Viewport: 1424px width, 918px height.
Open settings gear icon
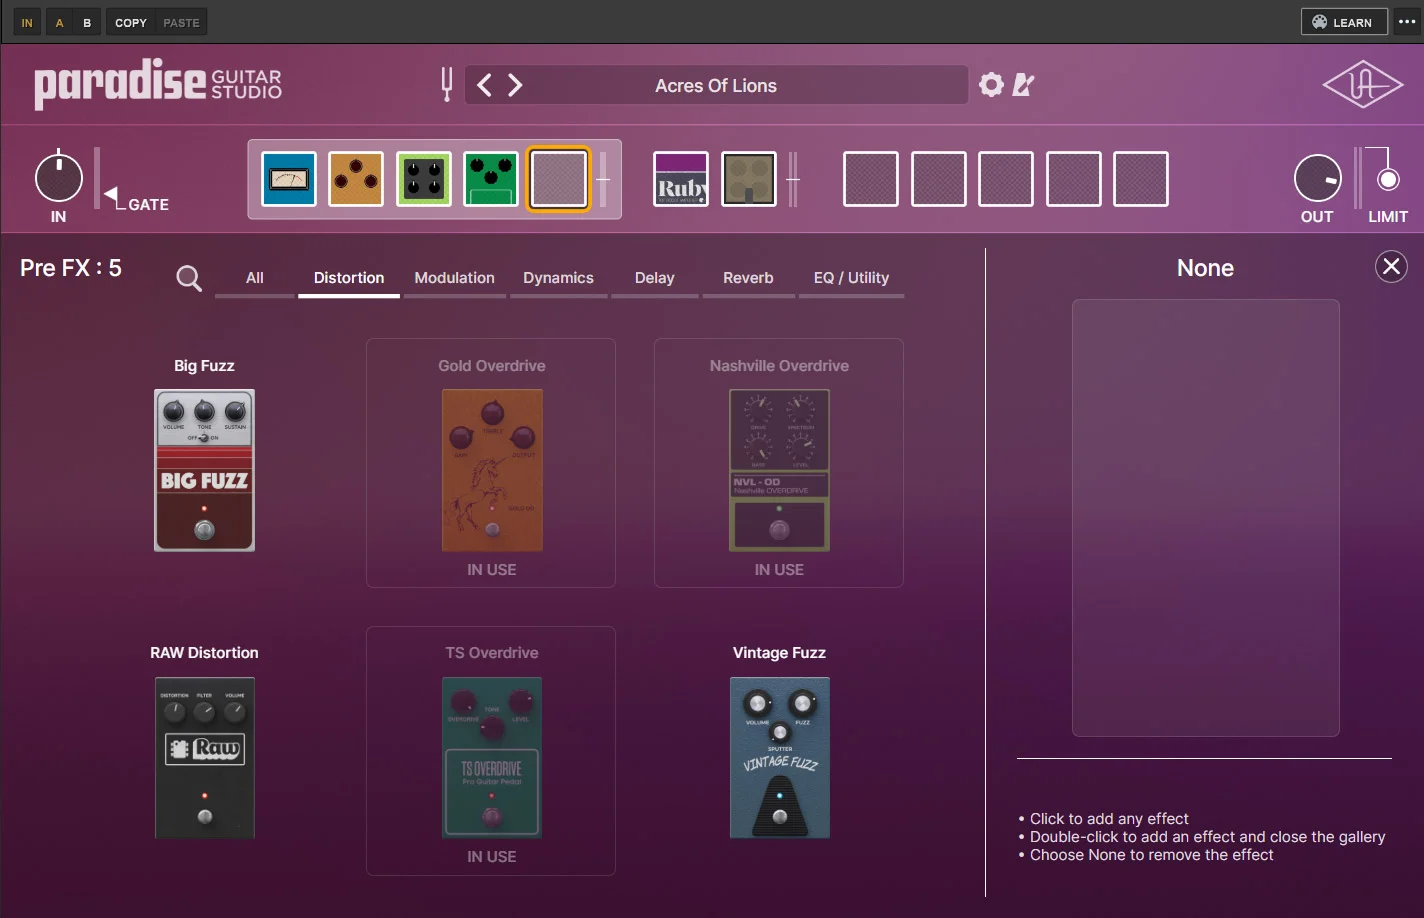click(991, 85)
